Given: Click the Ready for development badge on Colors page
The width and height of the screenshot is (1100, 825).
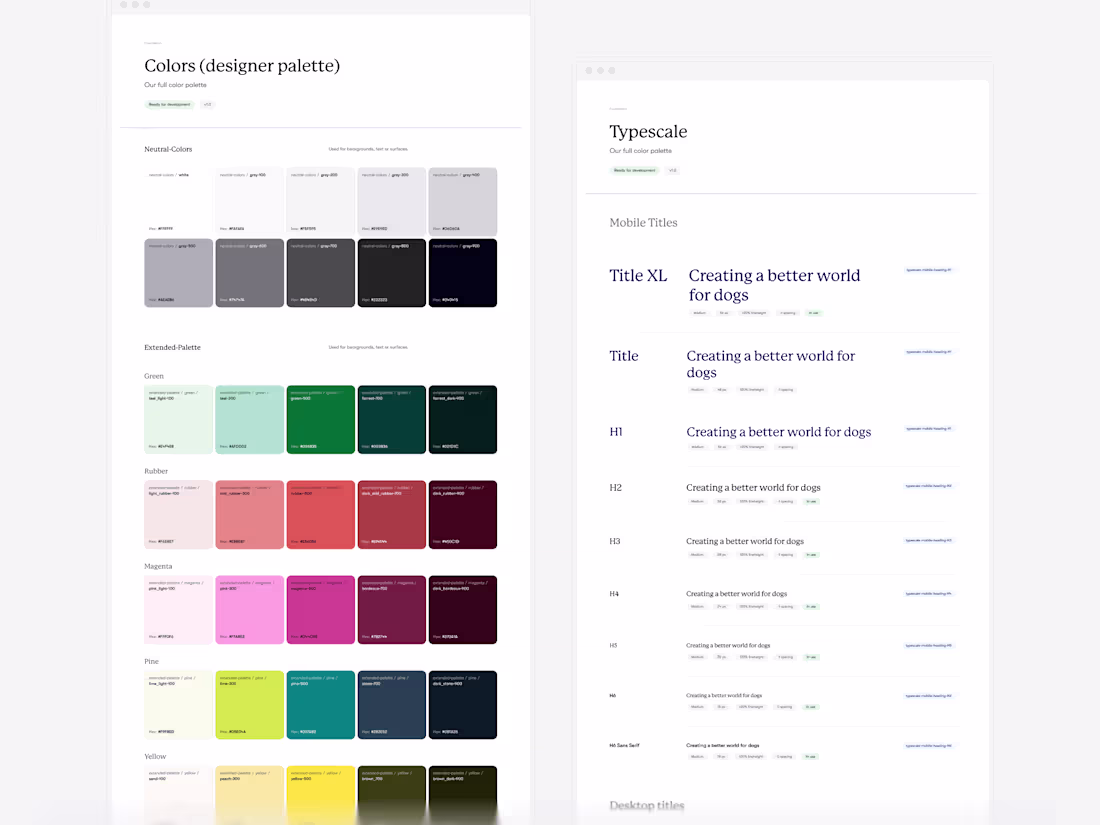Looking at the screenshot, I should (168, 104).
